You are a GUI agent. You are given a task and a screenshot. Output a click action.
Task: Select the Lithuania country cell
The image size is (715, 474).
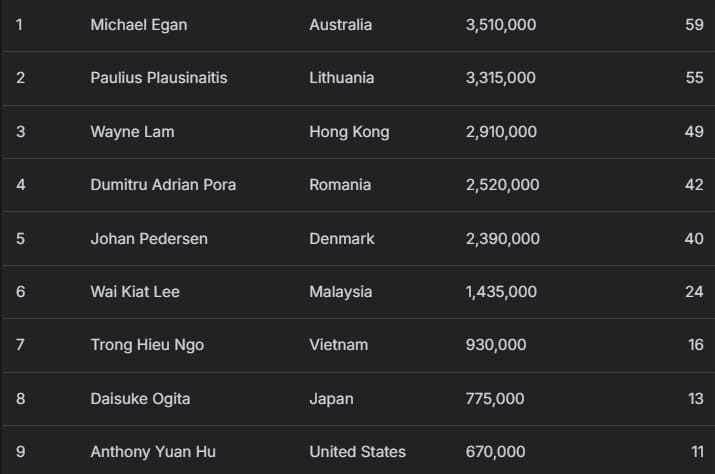341,78
